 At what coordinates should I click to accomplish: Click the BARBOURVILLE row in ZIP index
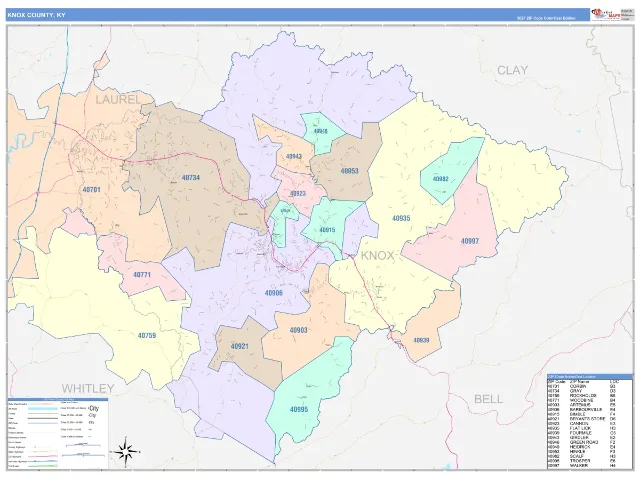[x=590, y=409]
